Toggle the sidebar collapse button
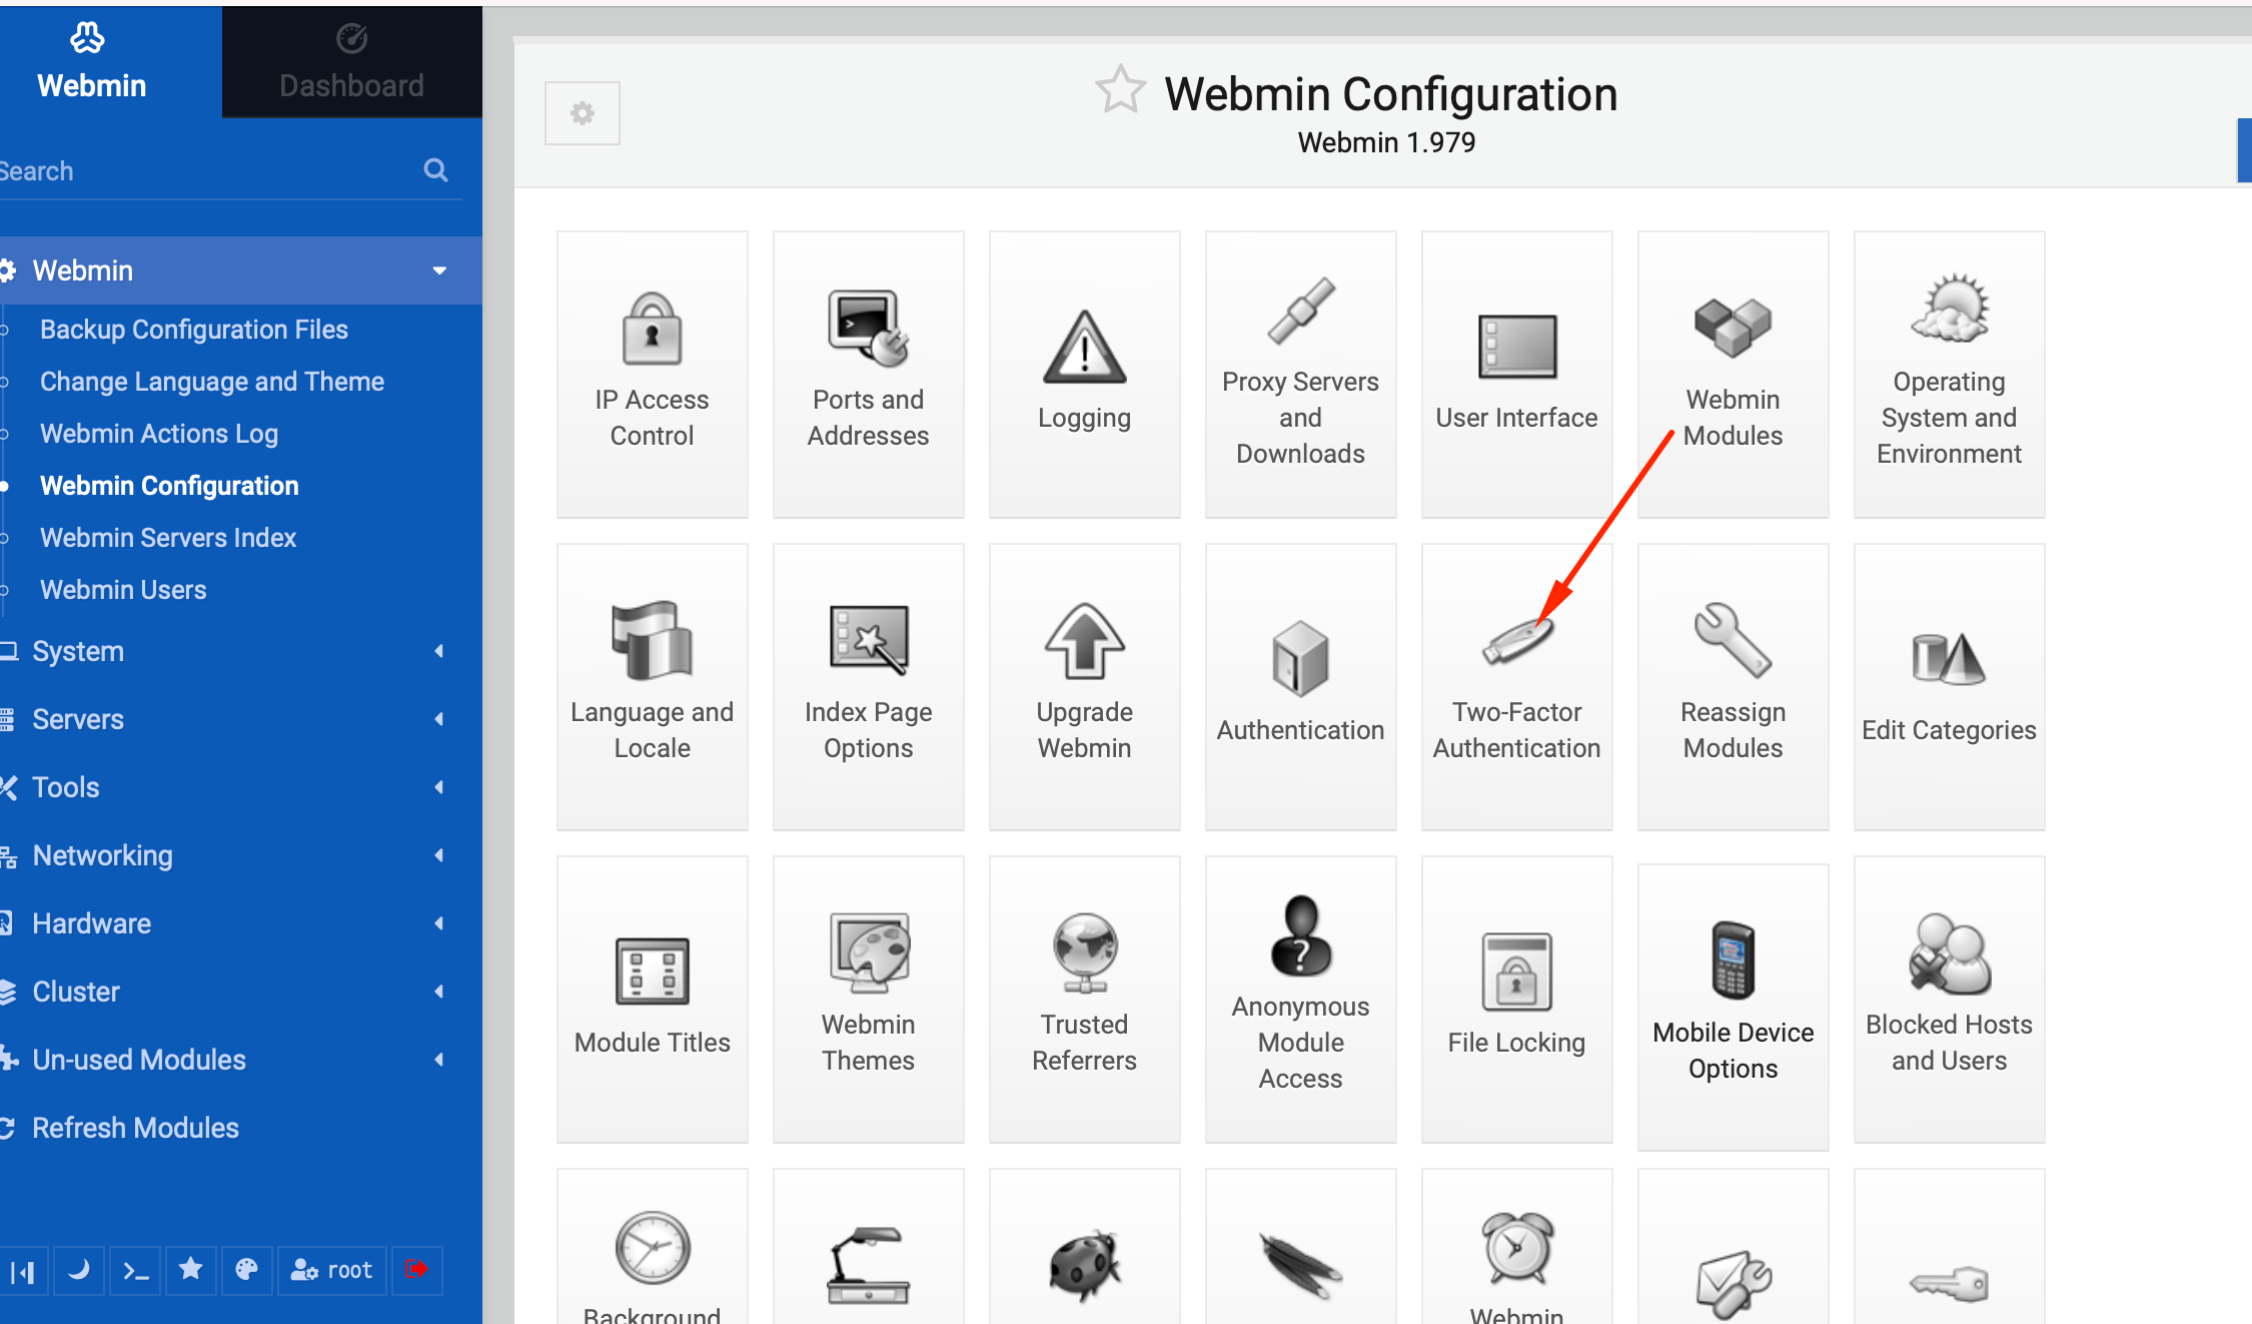Viewport: 2252px width, 1324px height. [x=22, y=1270]
